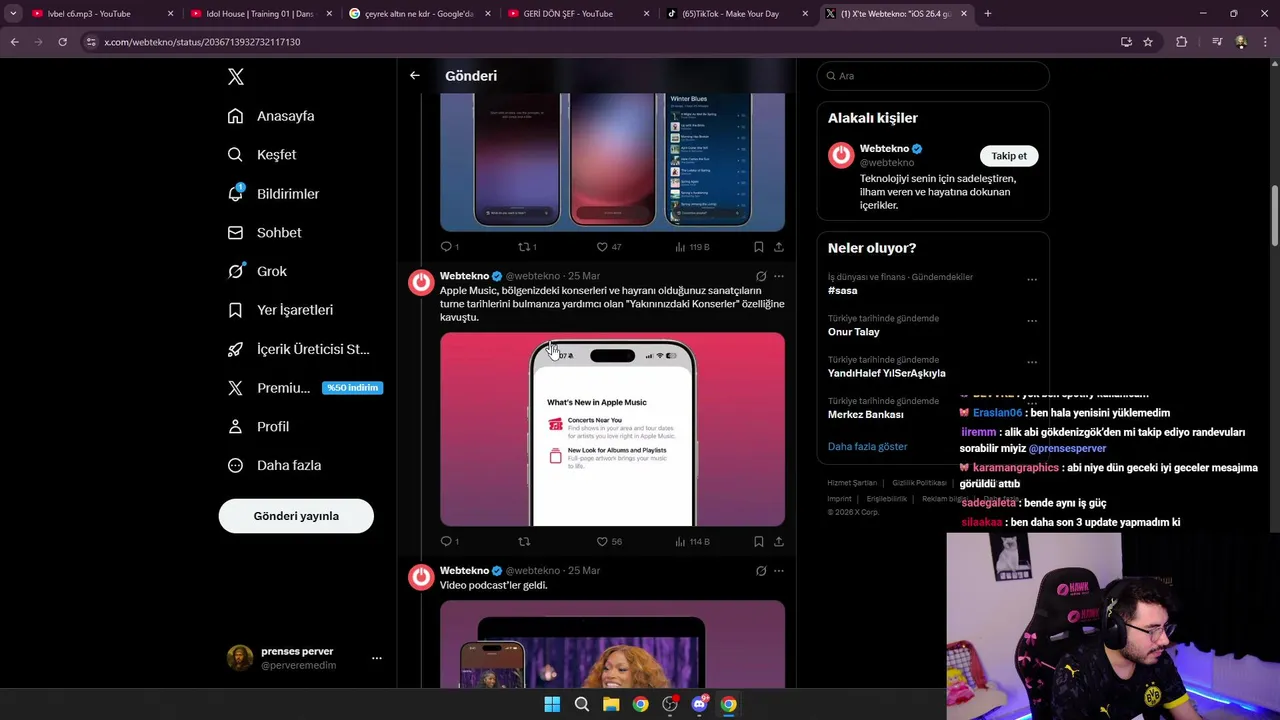Open browser extensions menu
Screen dimensions: 1280x720
[1181, 42]
